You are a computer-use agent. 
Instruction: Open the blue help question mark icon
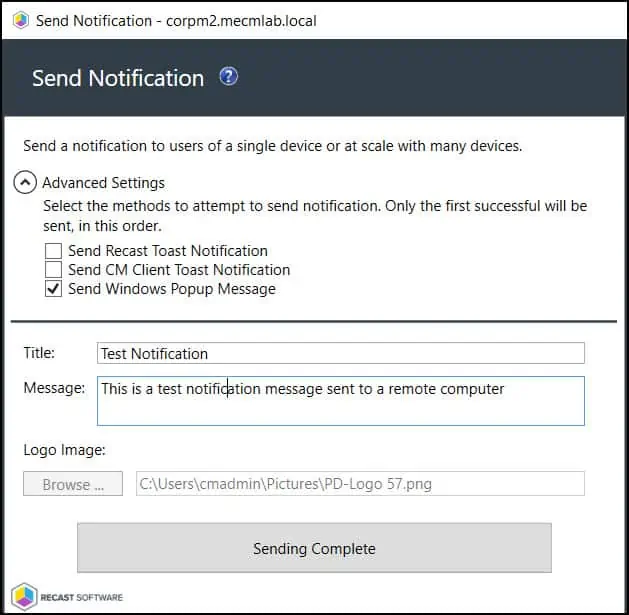229,76
